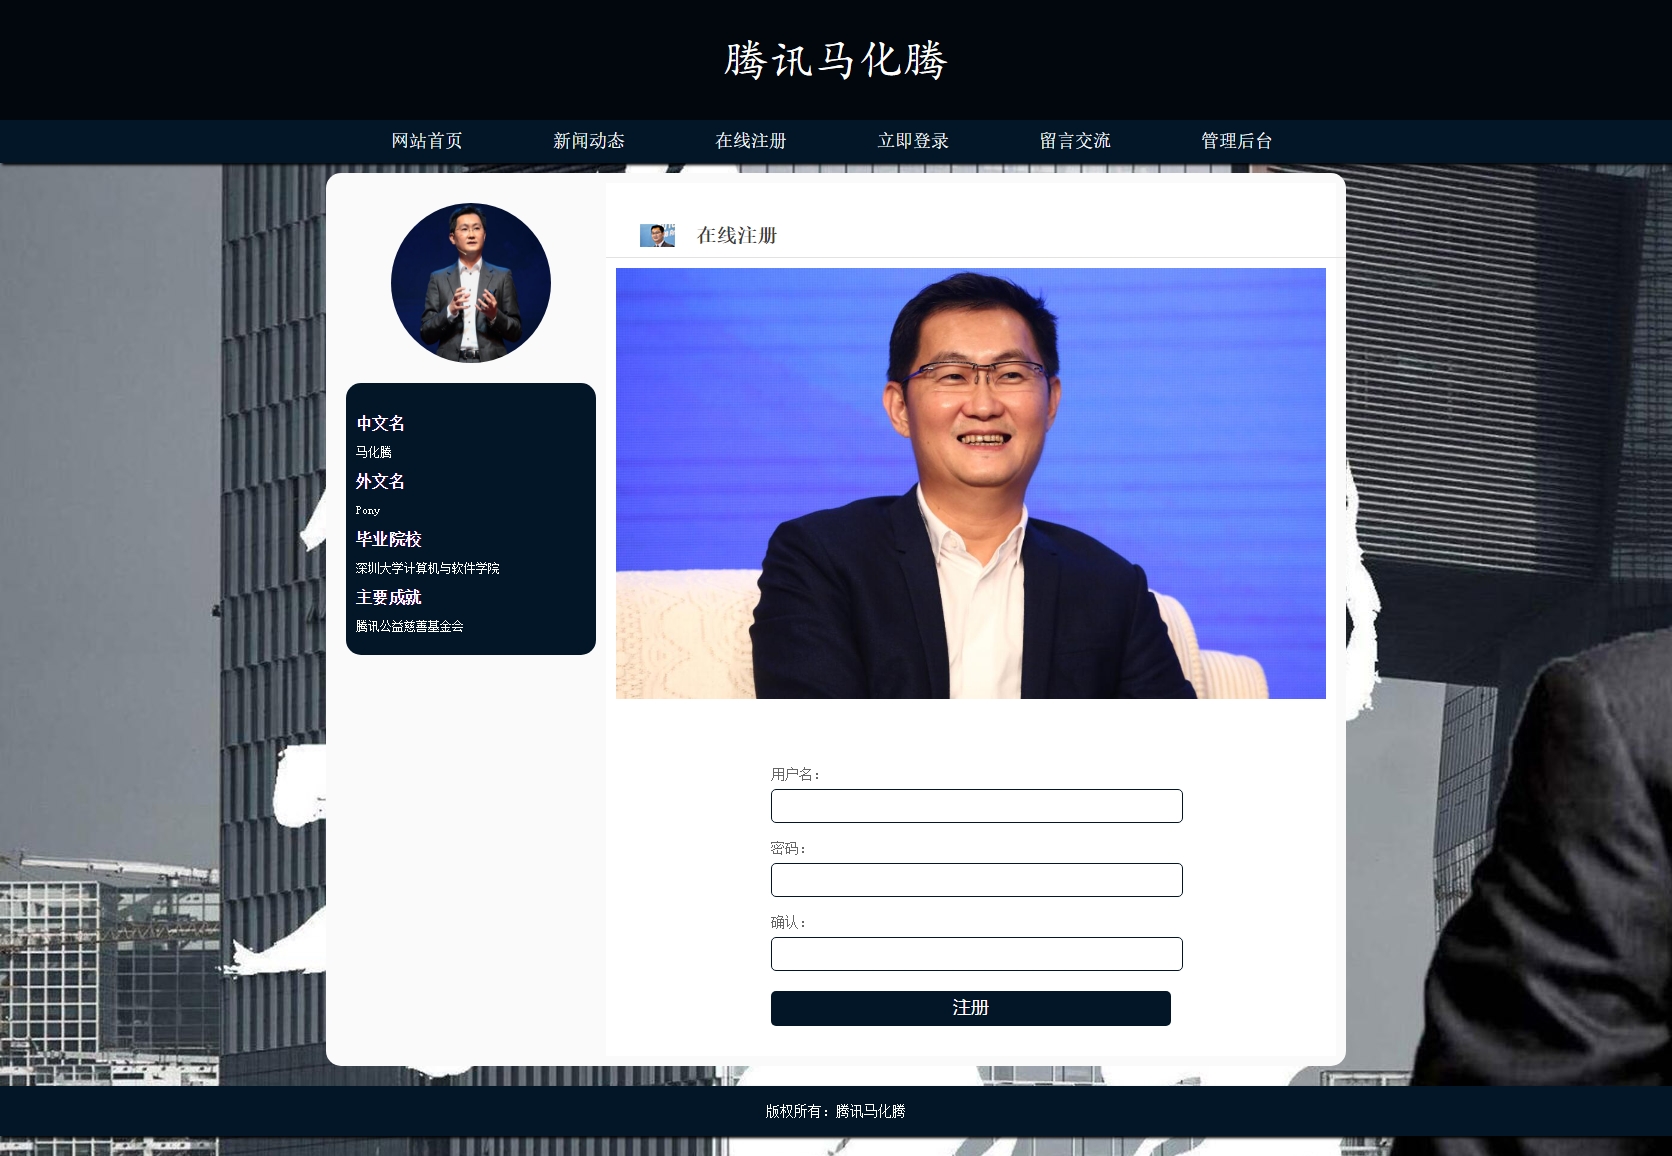This screenshot has height=1156, width=1672.
Task: Select the 在线注册 nav menu item
Action: pos(751,141)
